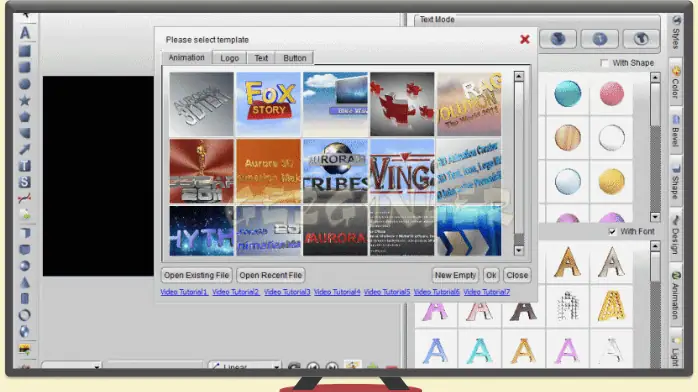Open Video Tutorial7 link

pos(487,292)
